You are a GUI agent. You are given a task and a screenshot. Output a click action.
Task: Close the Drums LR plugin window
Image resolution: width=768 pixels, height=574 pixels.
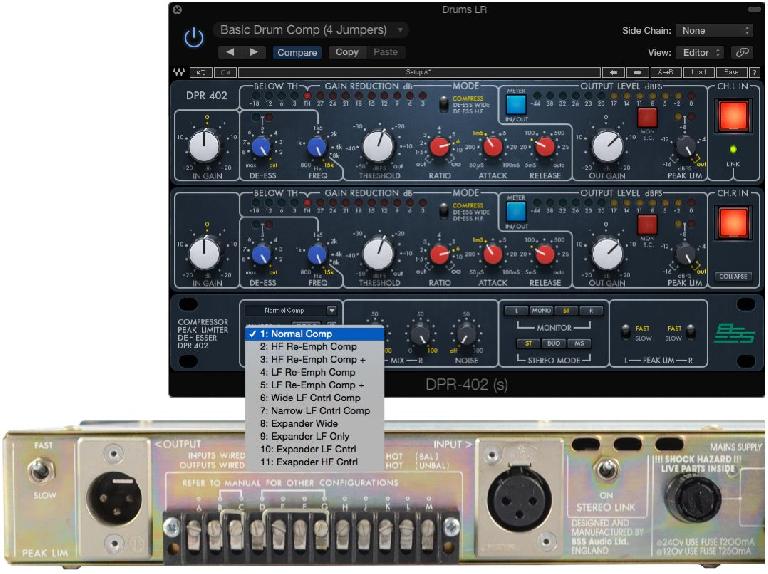tap(177, 9)
